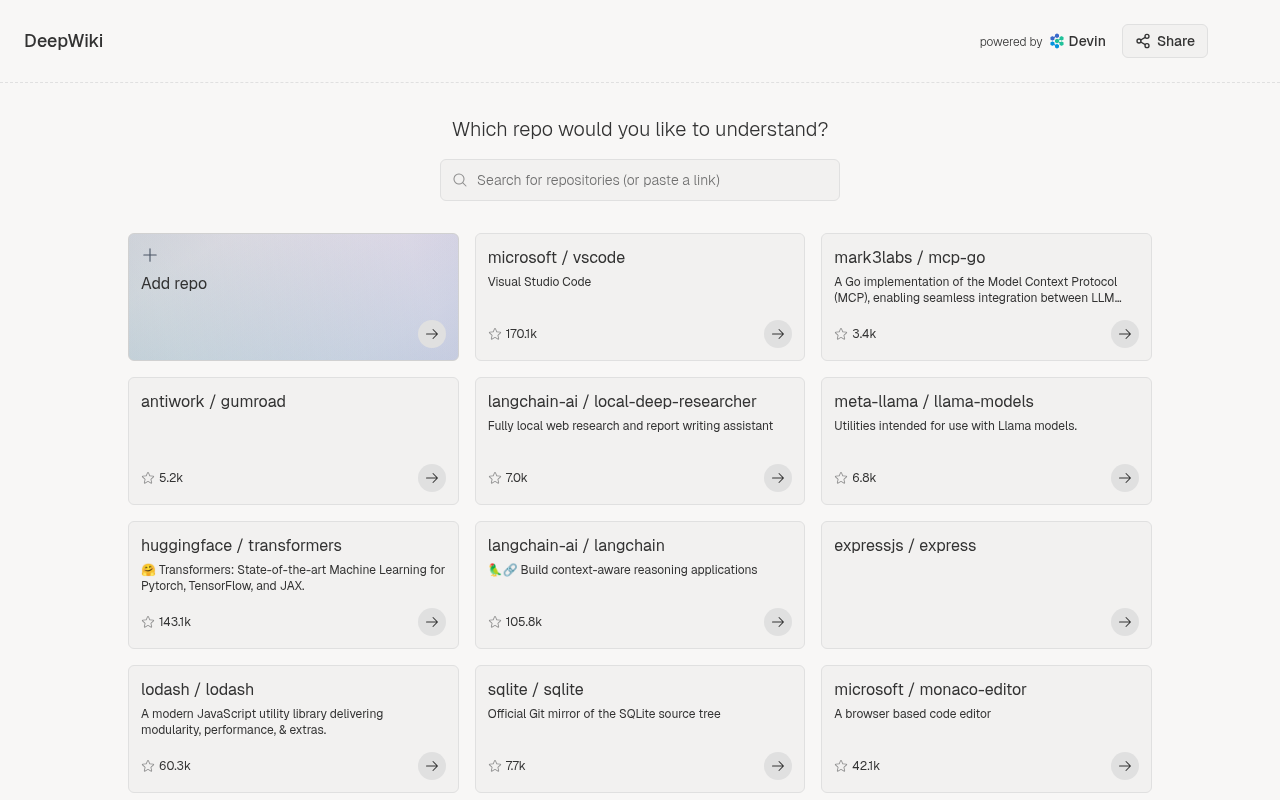Open mark3labs / mcp-go via its arrow icon
Screen dimensions: 1280x800
[1125, 334]
